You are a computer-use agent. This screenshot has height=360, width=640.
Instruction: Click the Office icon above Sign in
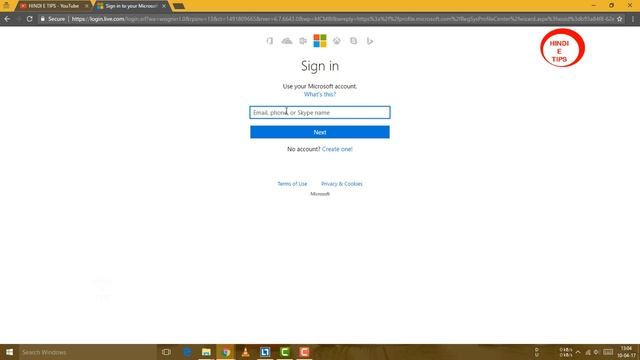coord(270,41)
